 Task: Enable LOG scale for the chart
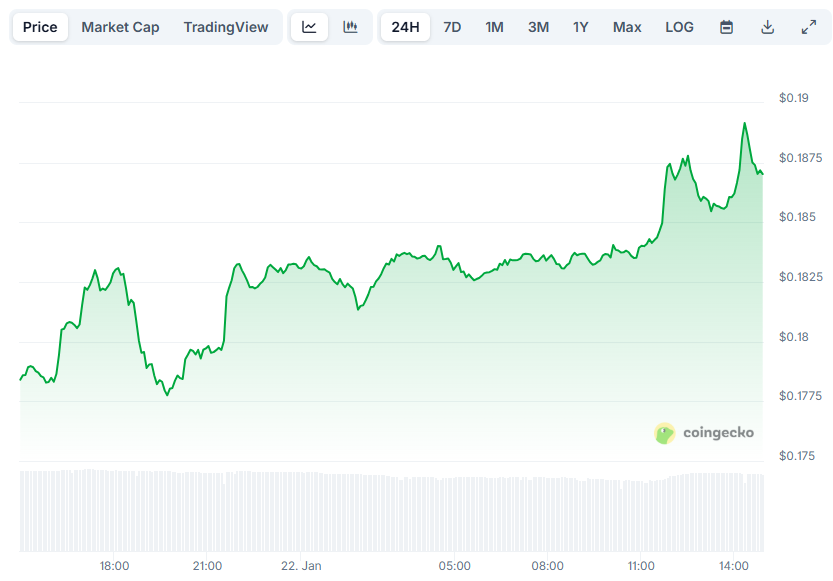pyautogui.click(x=679, y=27)
